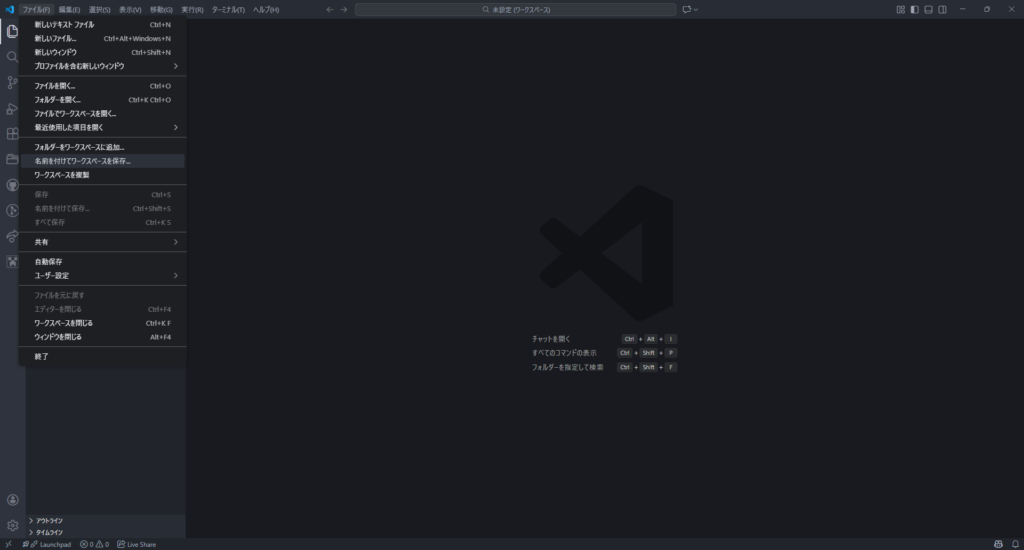Open the Search view icon

click(13, 57)
